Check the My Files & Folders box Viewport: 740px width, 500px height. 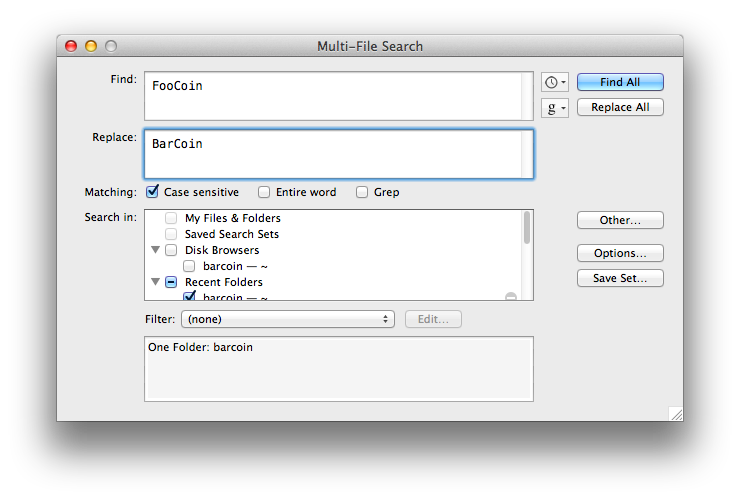coord(171,218)
